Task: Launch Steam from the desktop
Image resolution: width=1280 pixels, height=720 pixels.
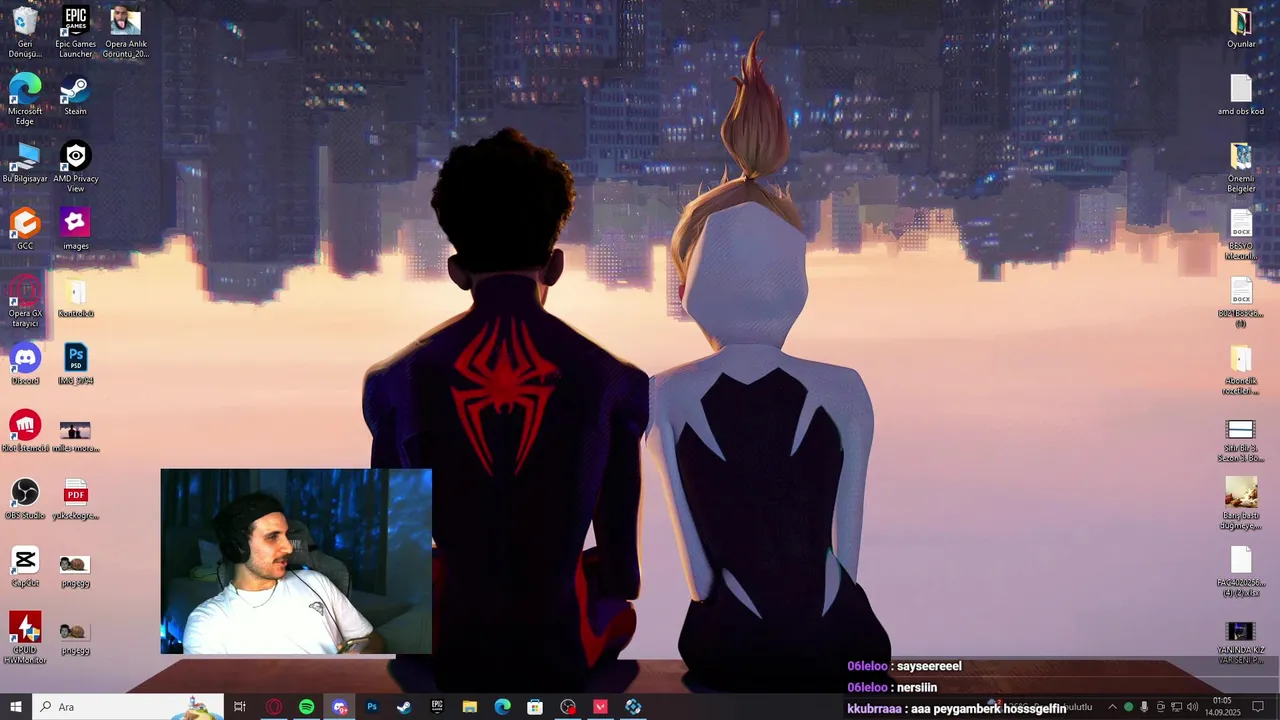Action: (75, 96)
